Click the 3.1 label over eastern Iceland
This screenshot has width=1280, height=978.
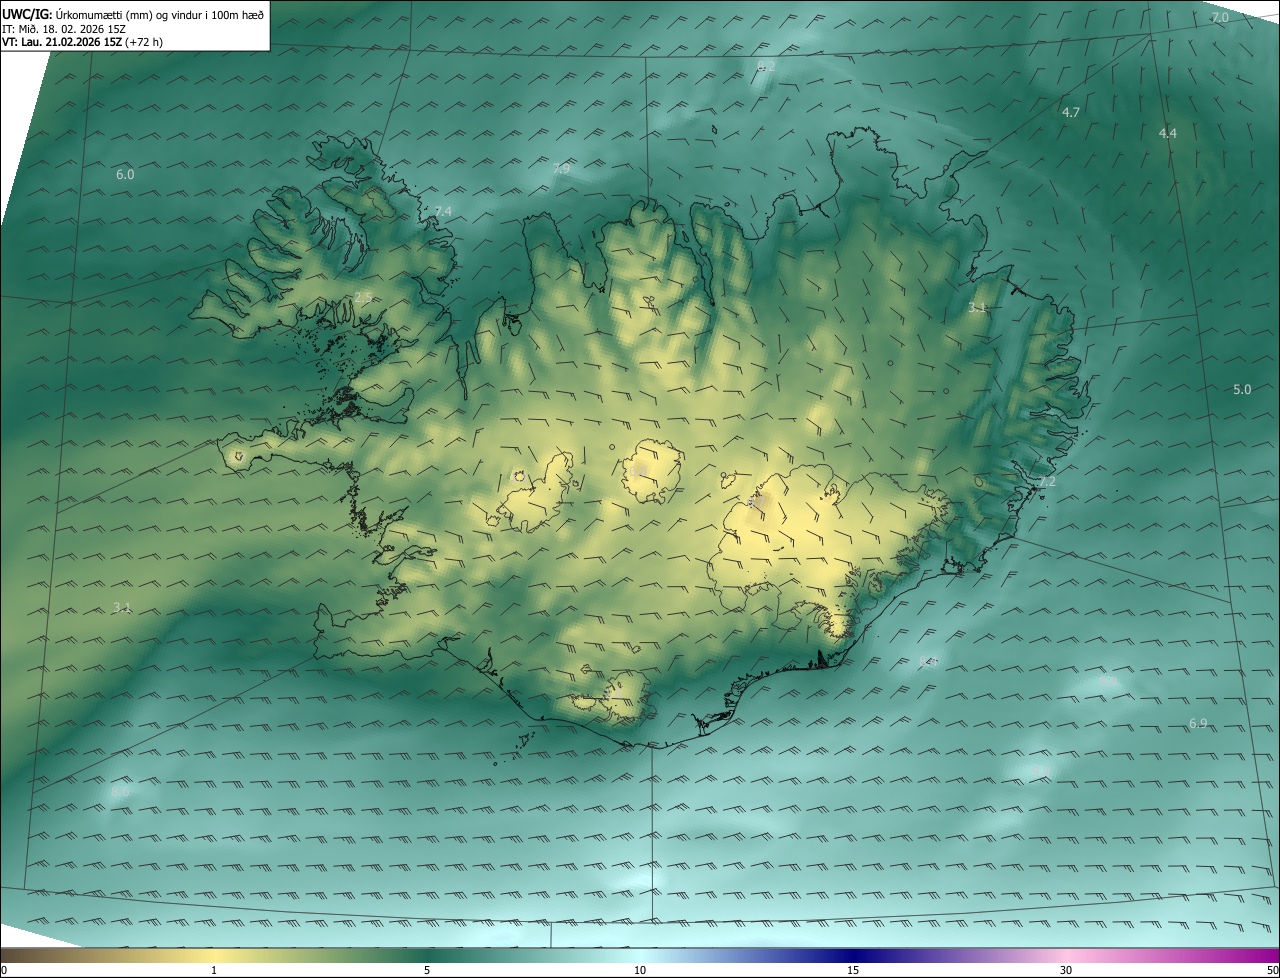point(977,308)
